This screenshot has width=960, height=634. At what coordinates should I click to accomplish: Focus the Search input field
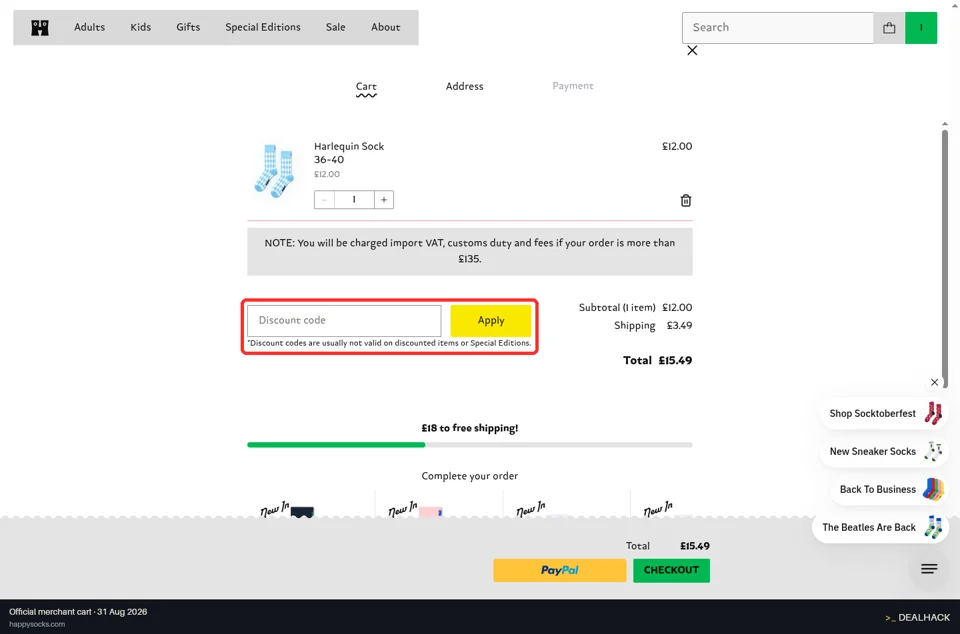coord(778,28)
